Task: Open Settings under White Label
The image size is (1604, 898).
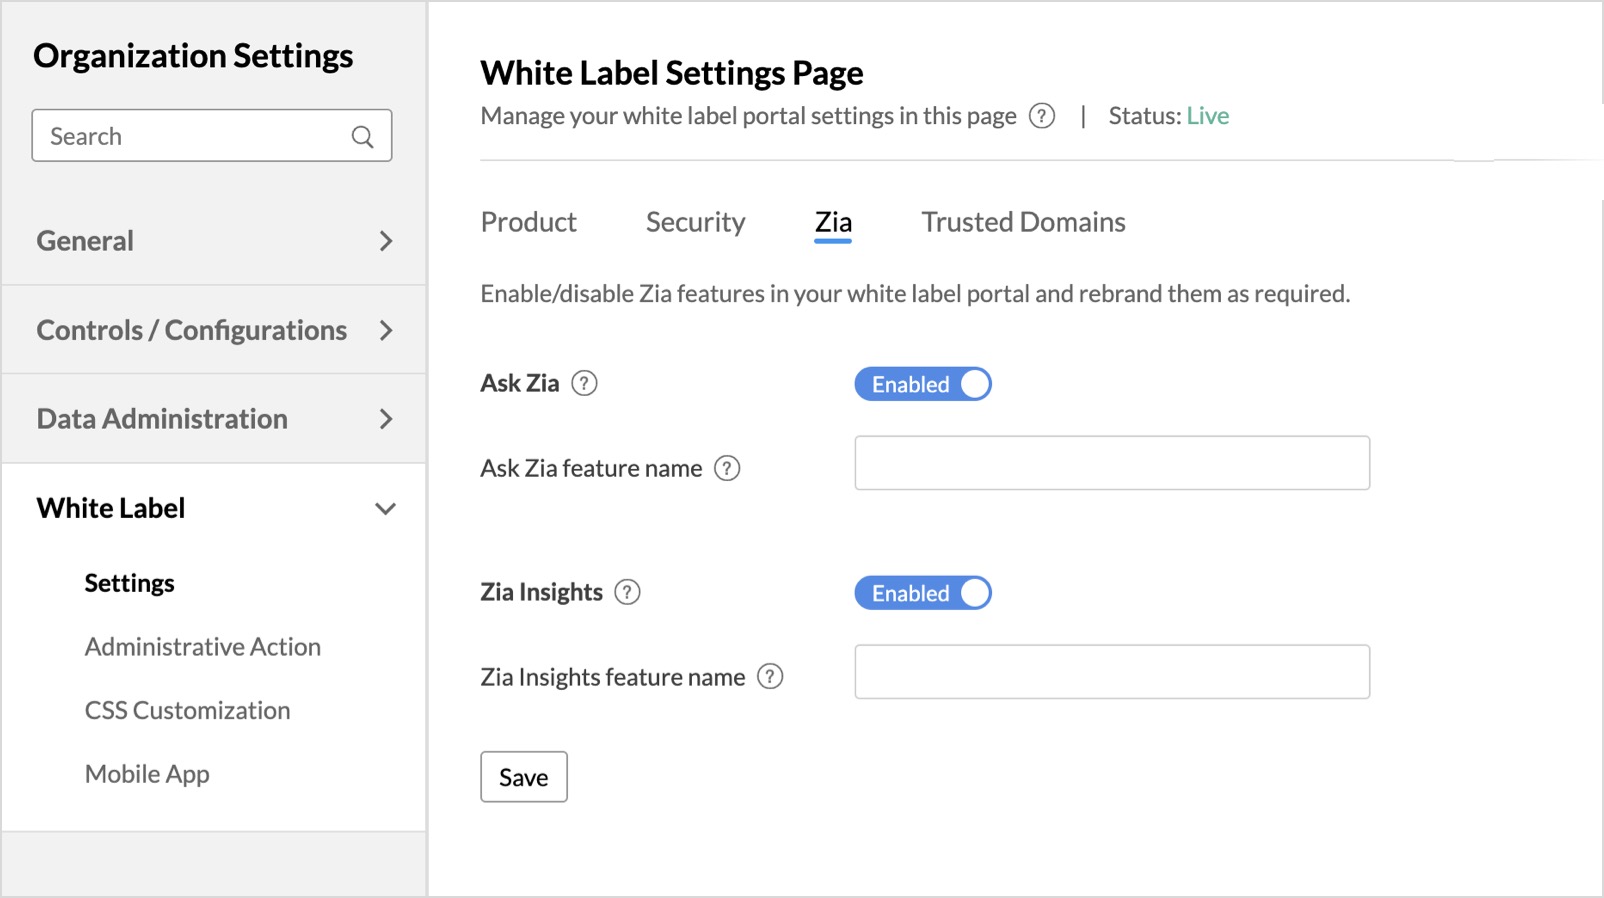Action: (130, 583)
